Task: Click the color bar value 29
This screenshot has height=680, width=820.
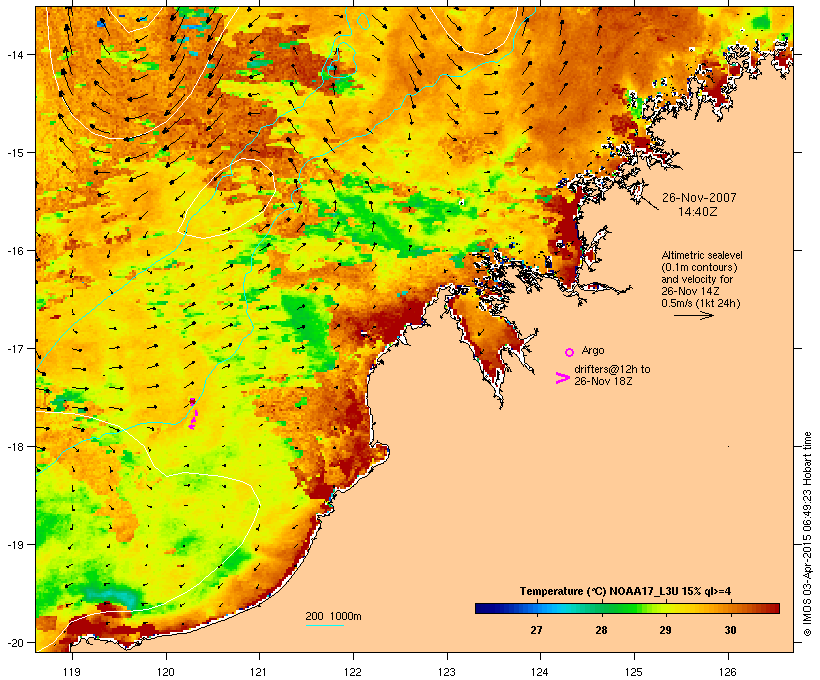Action: [x=665, y=630]
